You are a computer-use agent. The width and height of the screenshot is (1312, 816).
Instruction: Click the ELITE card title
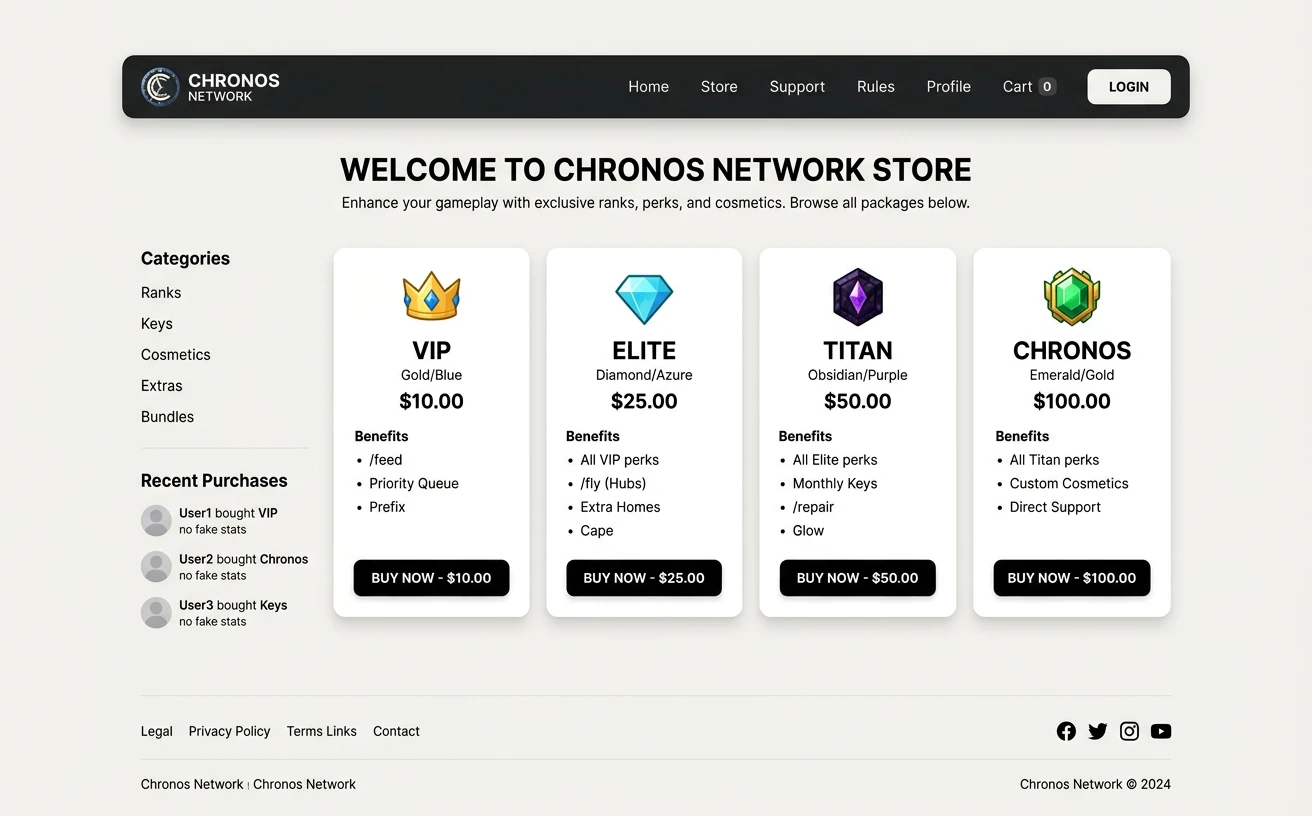[644, 351]
